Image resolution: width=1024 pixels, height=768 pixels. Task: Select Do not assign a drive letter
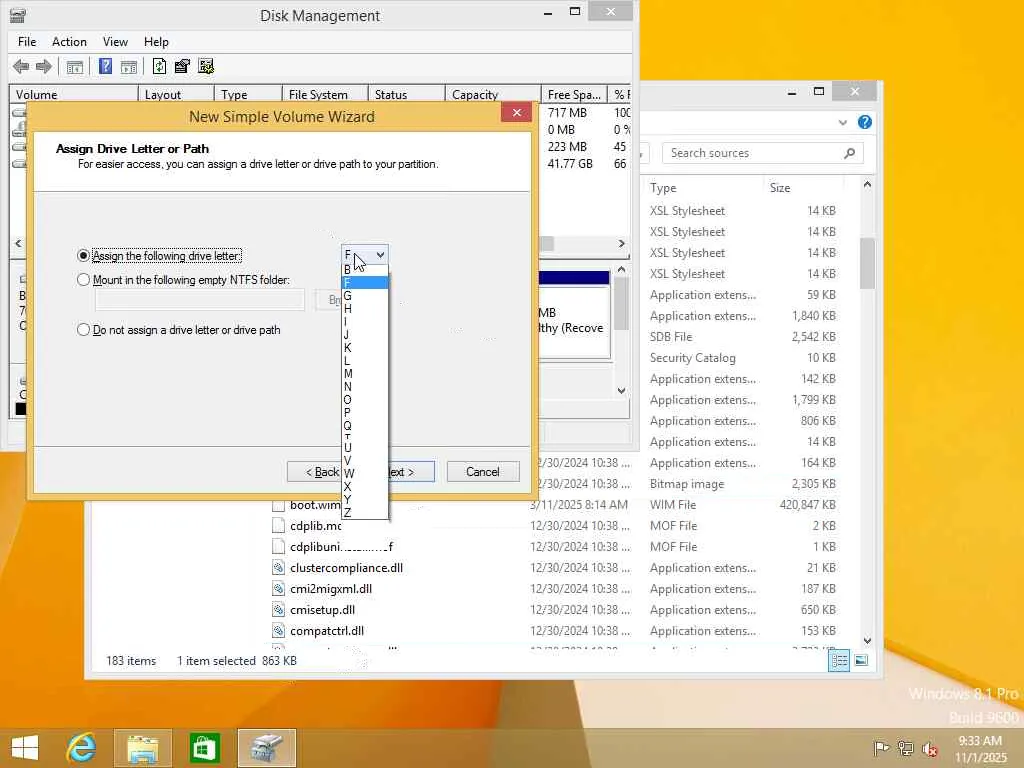83,330
